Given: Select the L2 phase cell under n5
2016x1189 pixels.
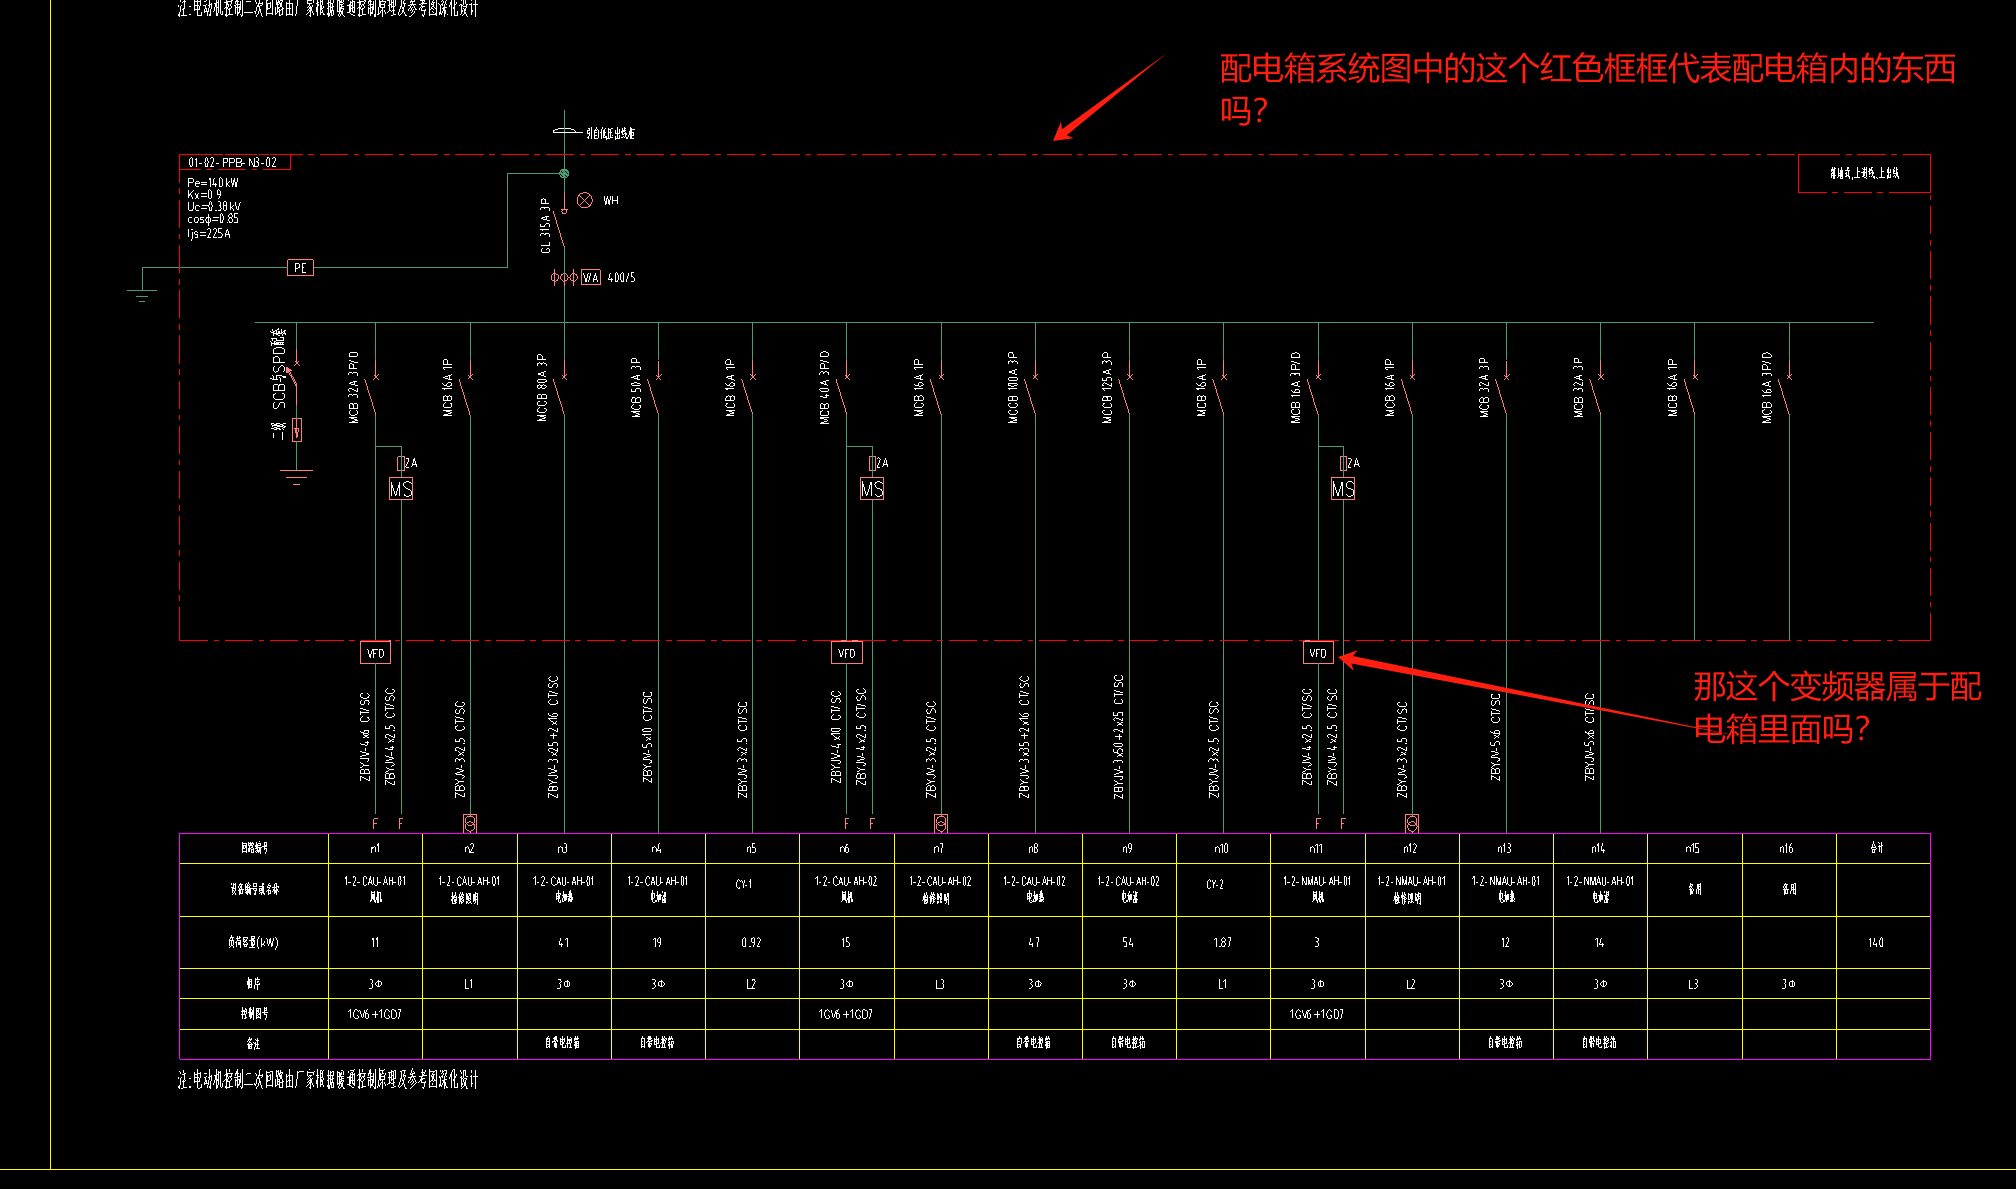Looking at the screenshot, I should (x=752, y=984).
